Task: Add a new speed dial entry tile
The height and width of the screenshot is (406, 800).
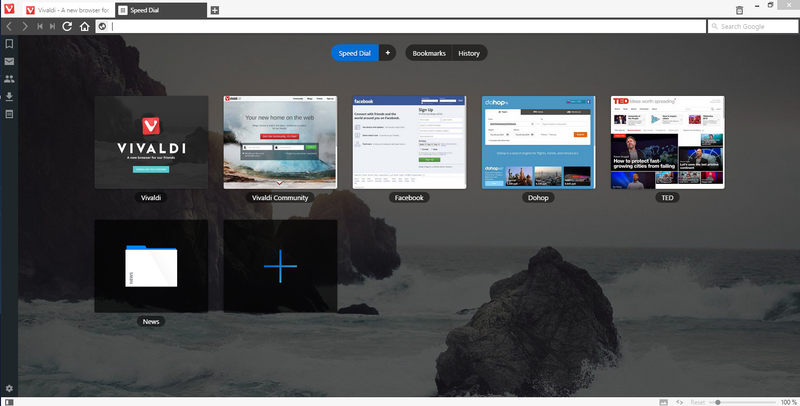Action: click(x=280, y=266)
